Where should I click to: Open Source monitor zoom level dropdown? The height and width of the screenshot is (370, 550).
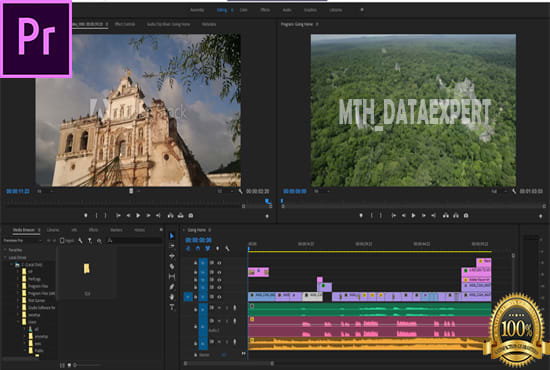pos(45,191)
